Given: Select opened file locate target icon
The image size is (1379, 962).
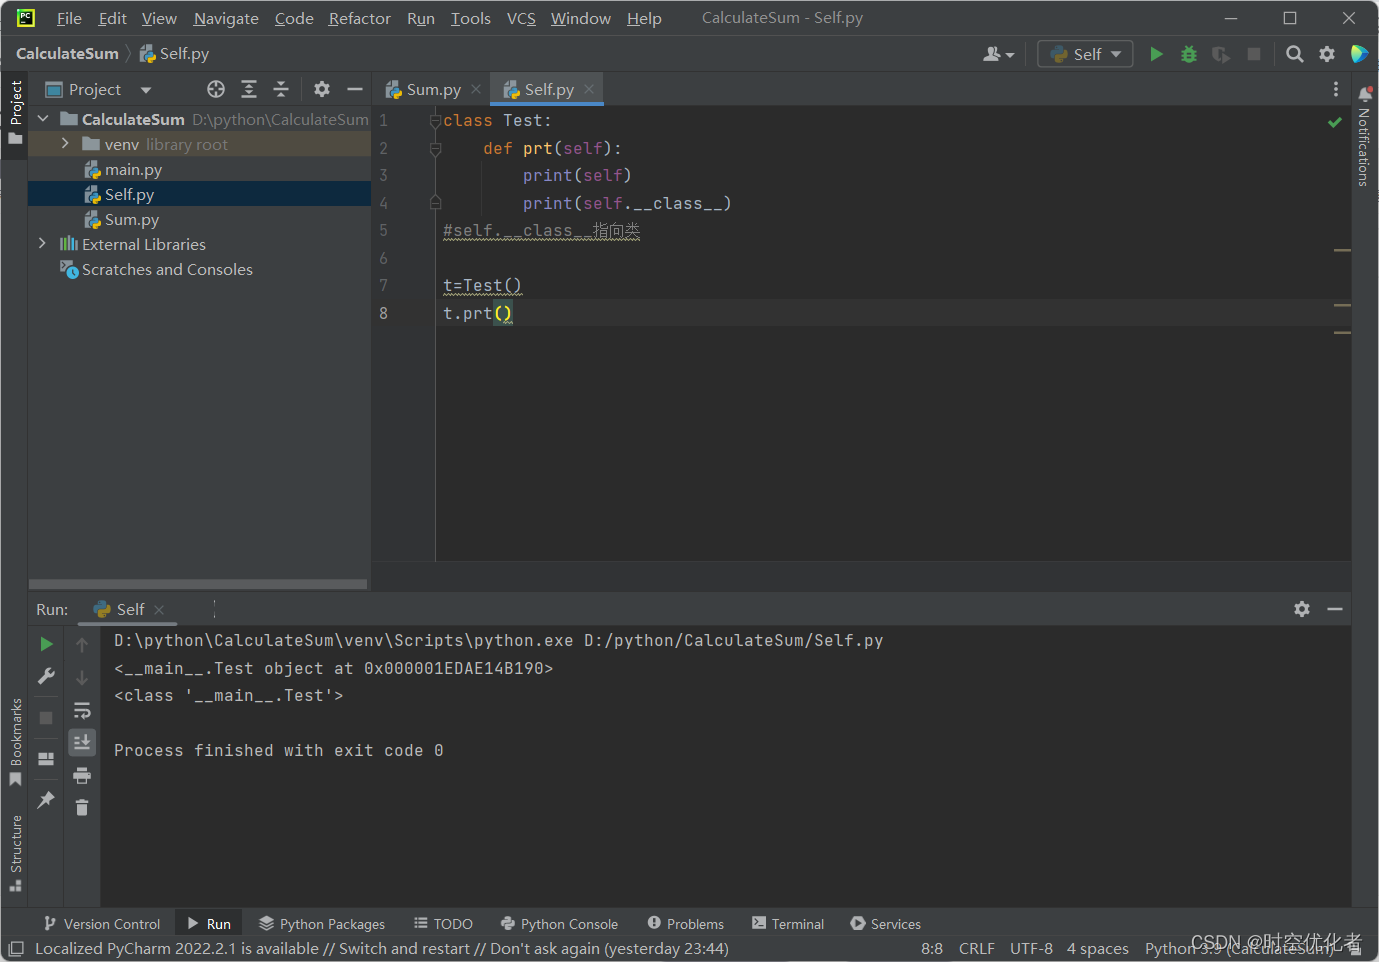Looking at the screenshot, I should pos(216,89).
